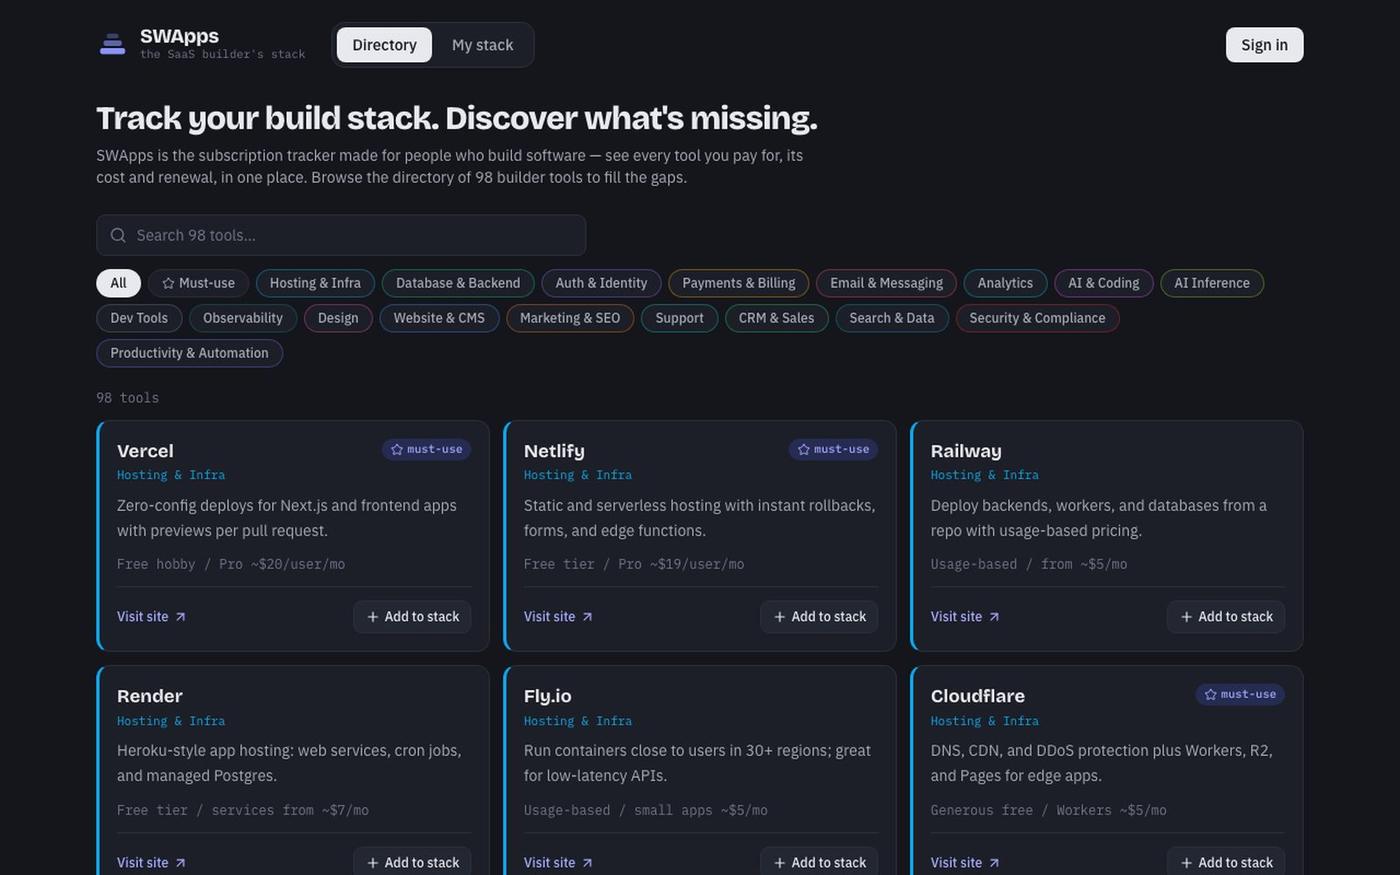This screenshot has width=1400, height=875.
Task: Click the star icon in Must-use filter
Action: 168,283
